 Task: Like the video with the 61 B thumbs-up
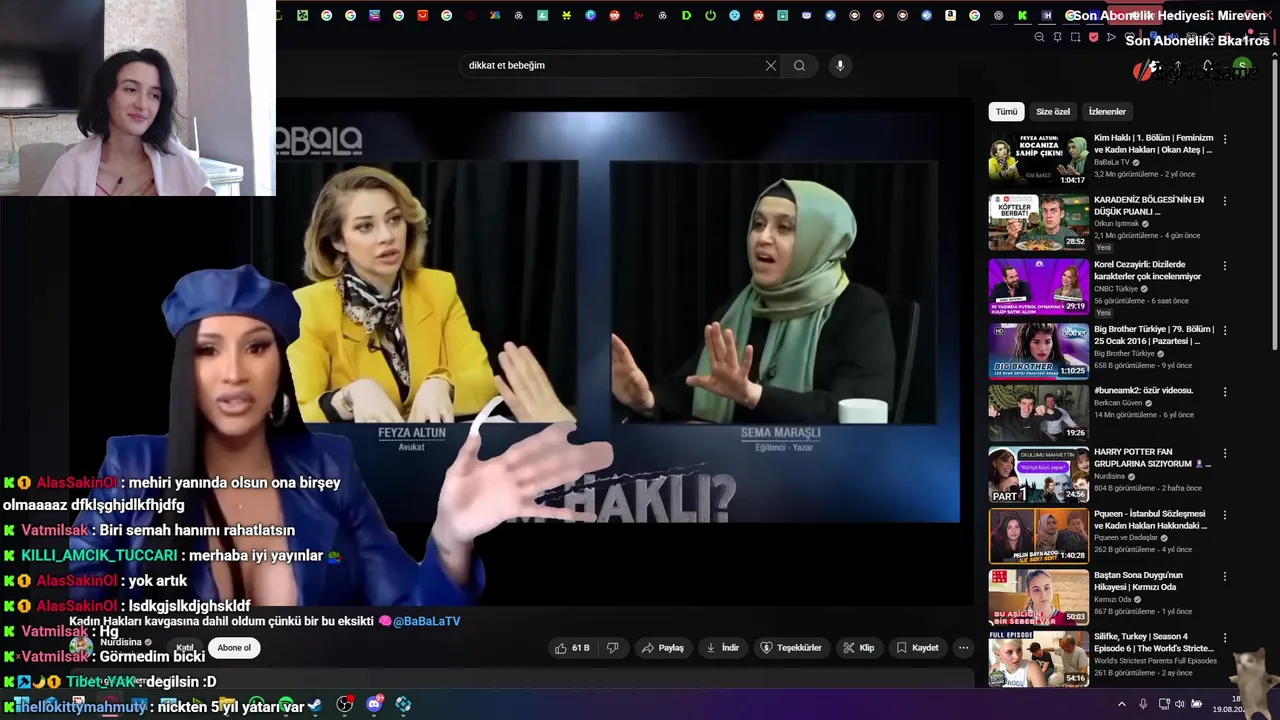(x=572, y=648)
